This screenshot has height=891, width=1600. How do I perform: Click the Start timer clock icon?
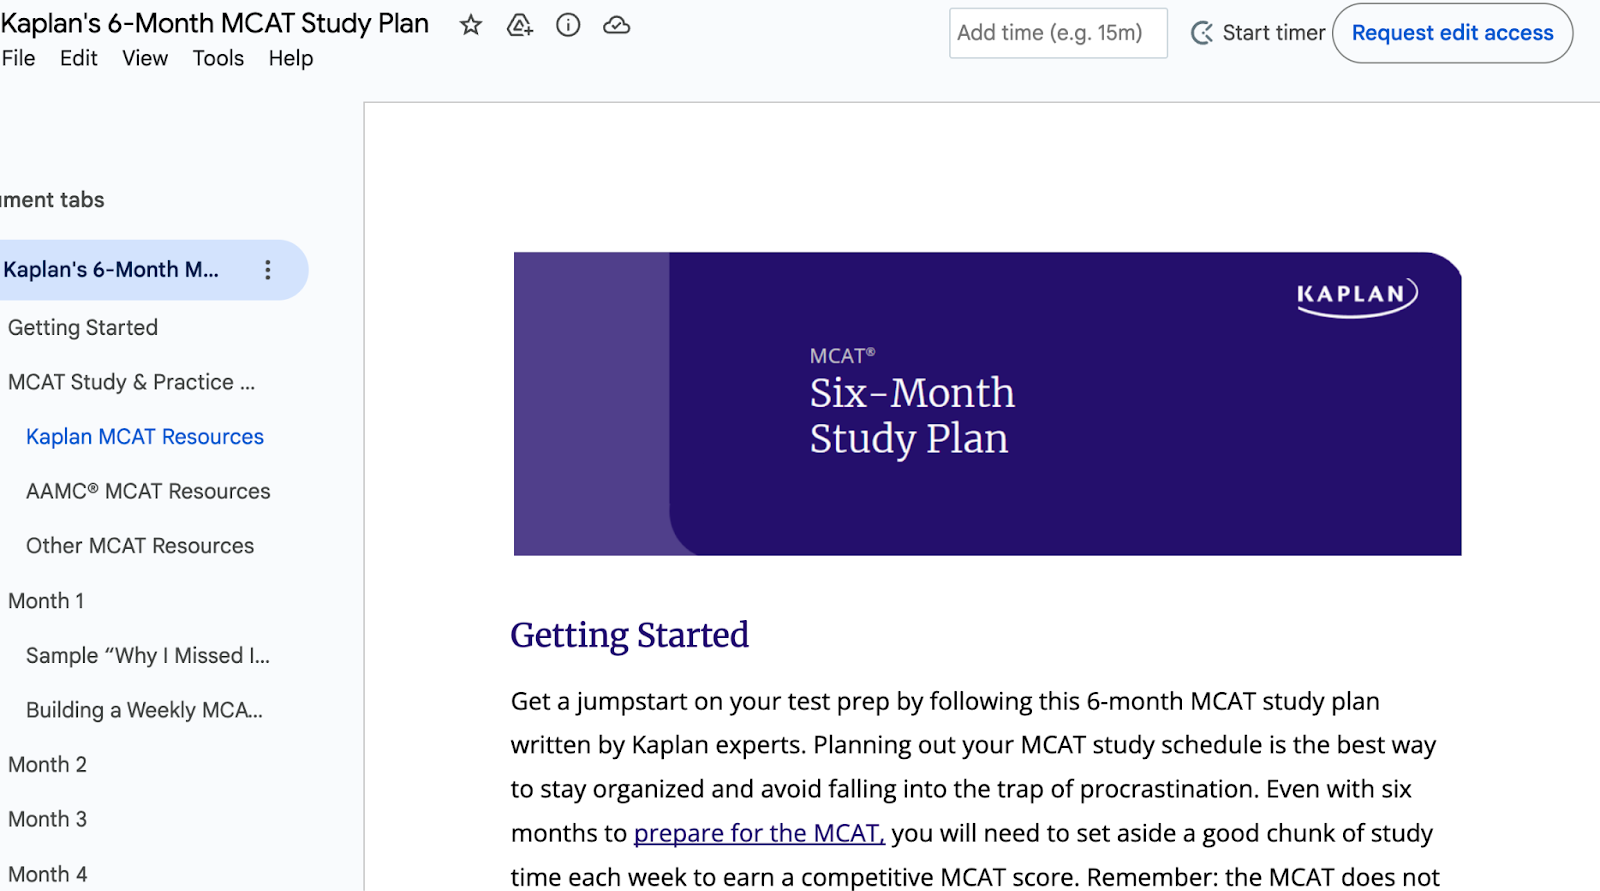[1202, 33]
